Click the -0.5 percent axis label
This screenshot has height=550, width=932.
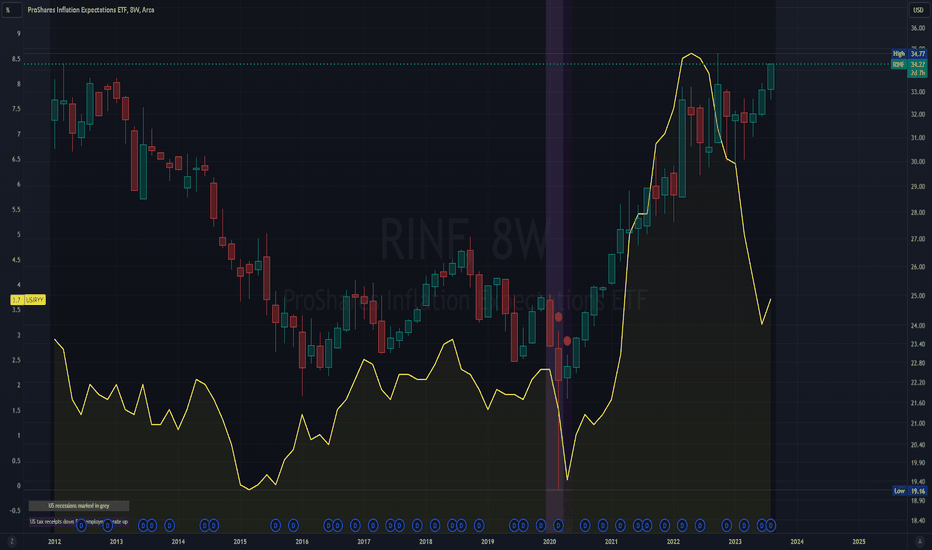[x=15, y=511]
